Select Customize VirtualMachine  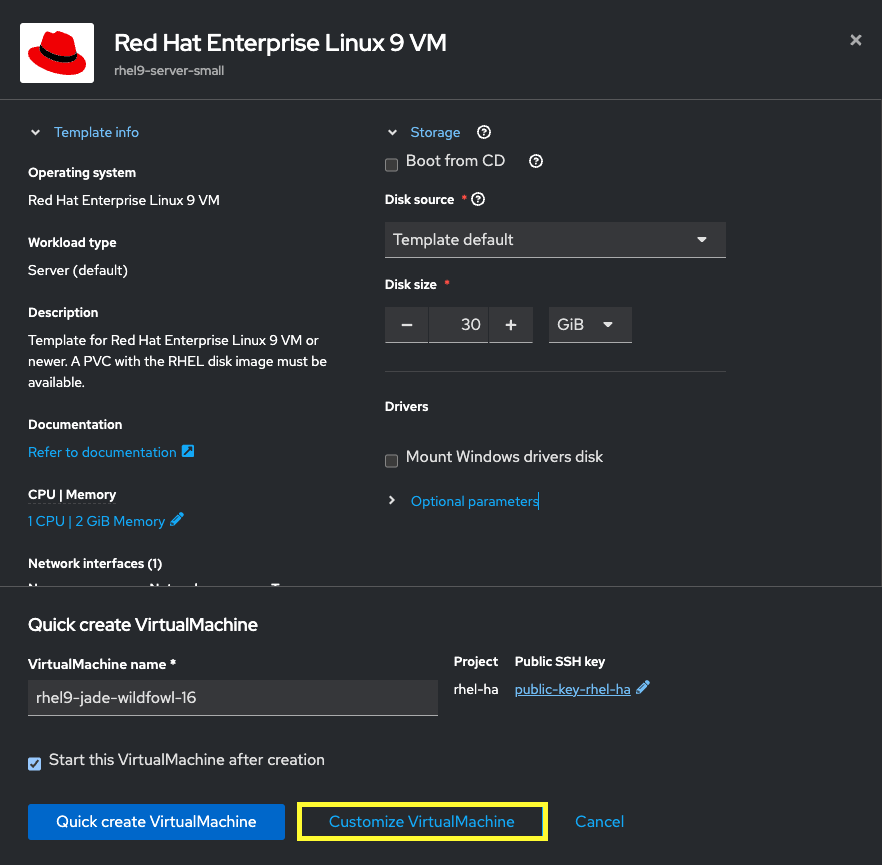(x=421, y=821)
